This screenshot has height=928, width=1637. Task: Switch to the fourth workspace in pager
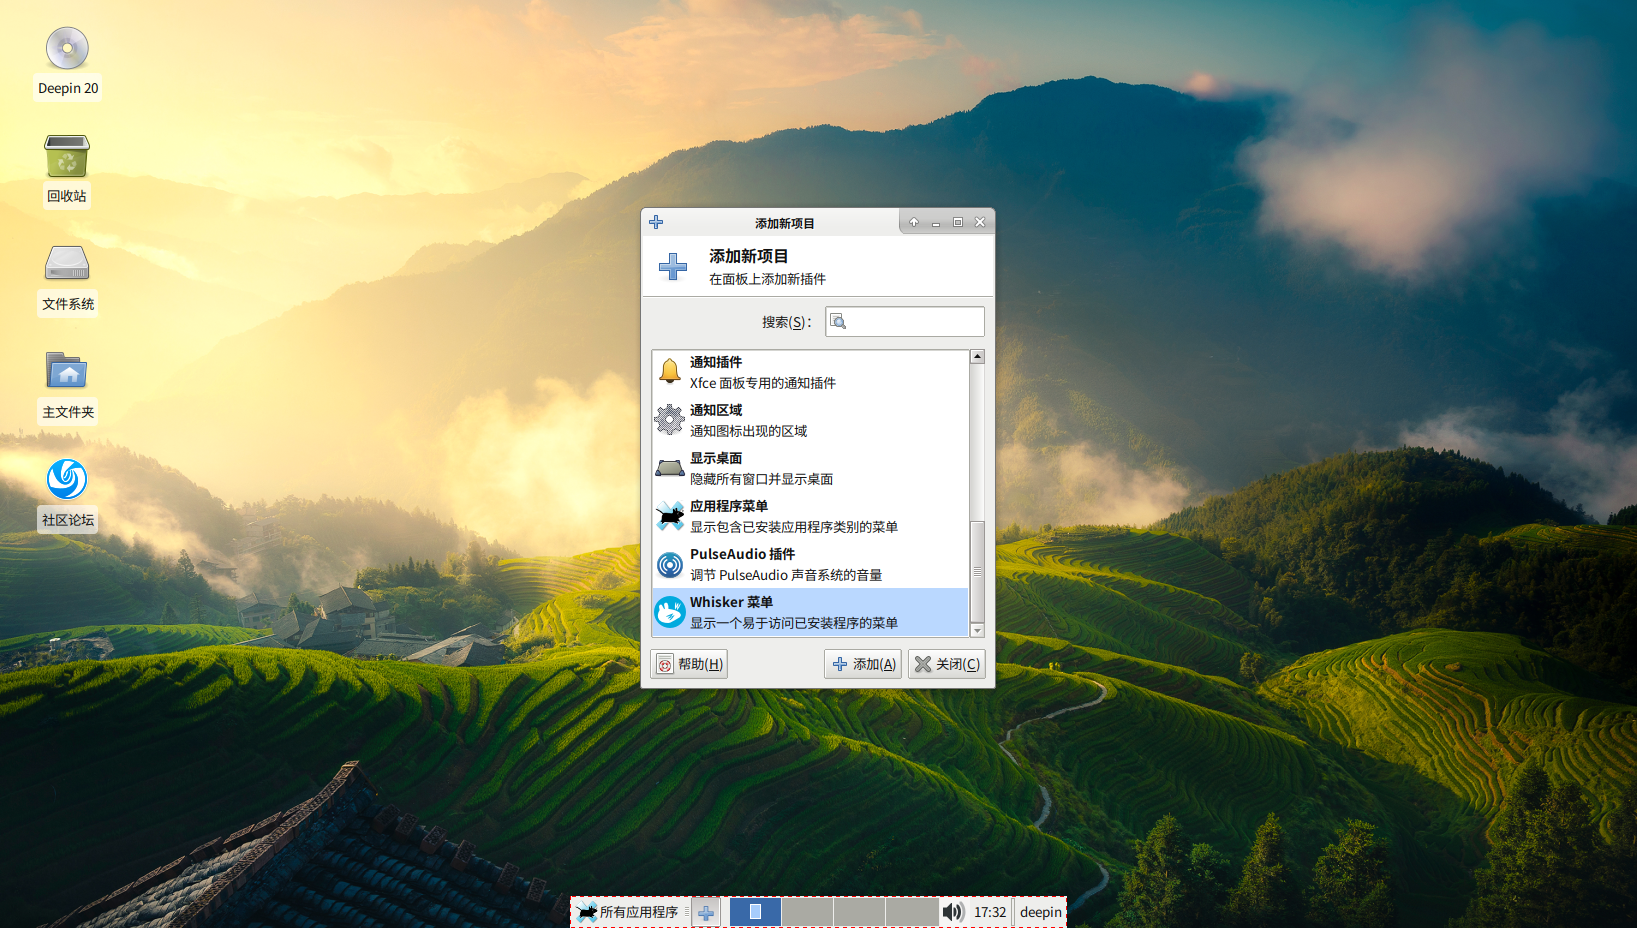tap(911, 912)
